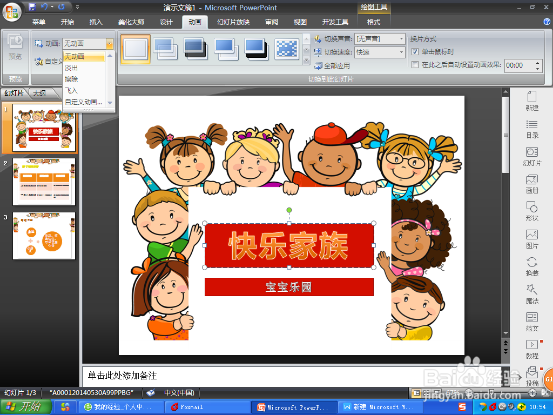
Task: Click 换装 icon in right sidebar
Action: click(x=532, y=267)
